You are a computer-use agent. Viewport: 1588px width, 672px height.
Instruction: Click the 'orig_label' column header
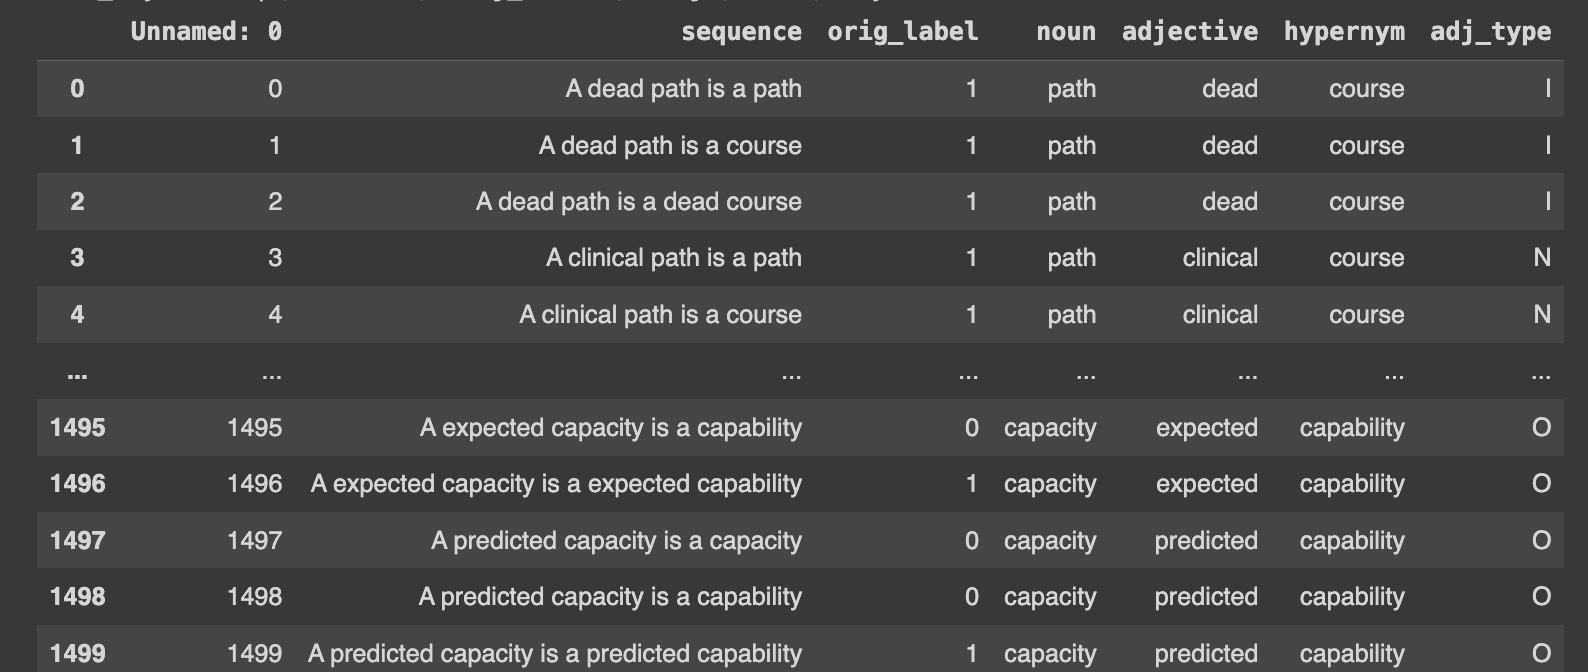coord(902,32)
